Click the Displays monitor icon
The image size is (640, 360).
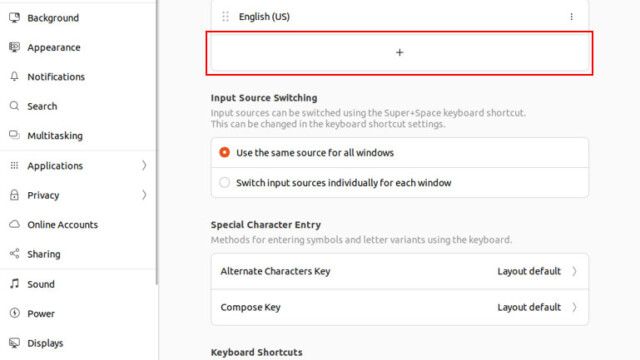click(14, 343)
